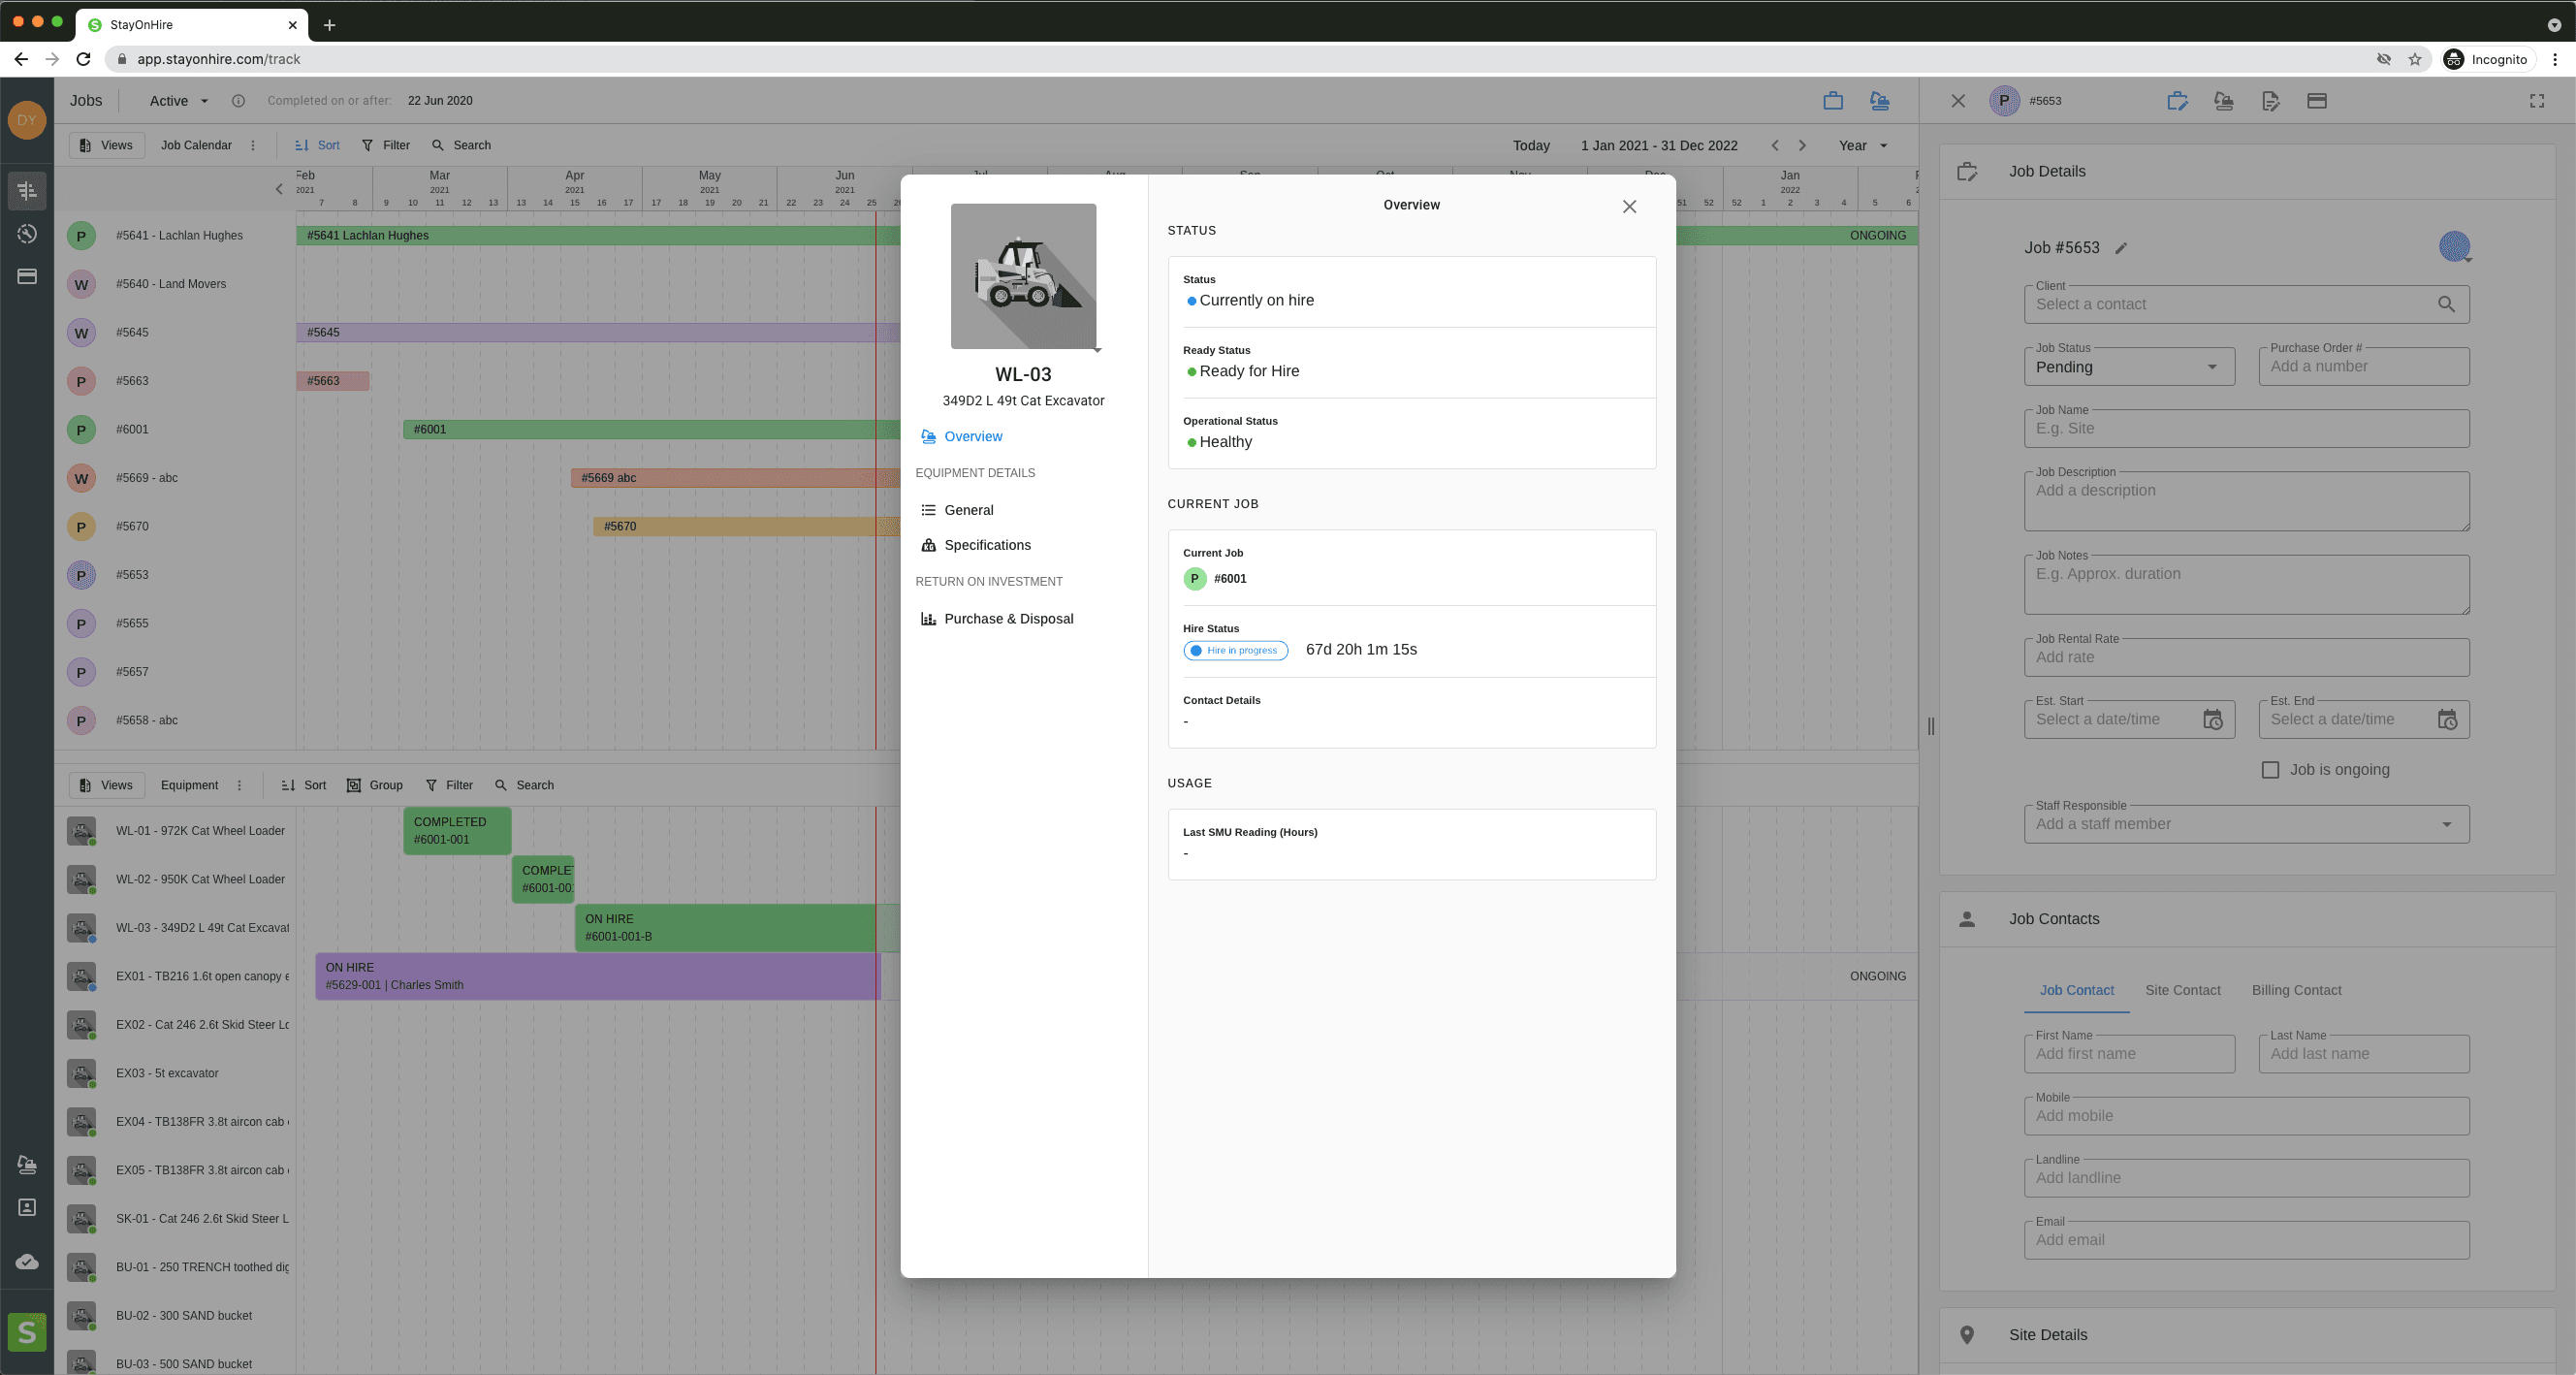
Task: Click the Today button in timeline header
Action: pyautogui.click(x=1530, y=146)
